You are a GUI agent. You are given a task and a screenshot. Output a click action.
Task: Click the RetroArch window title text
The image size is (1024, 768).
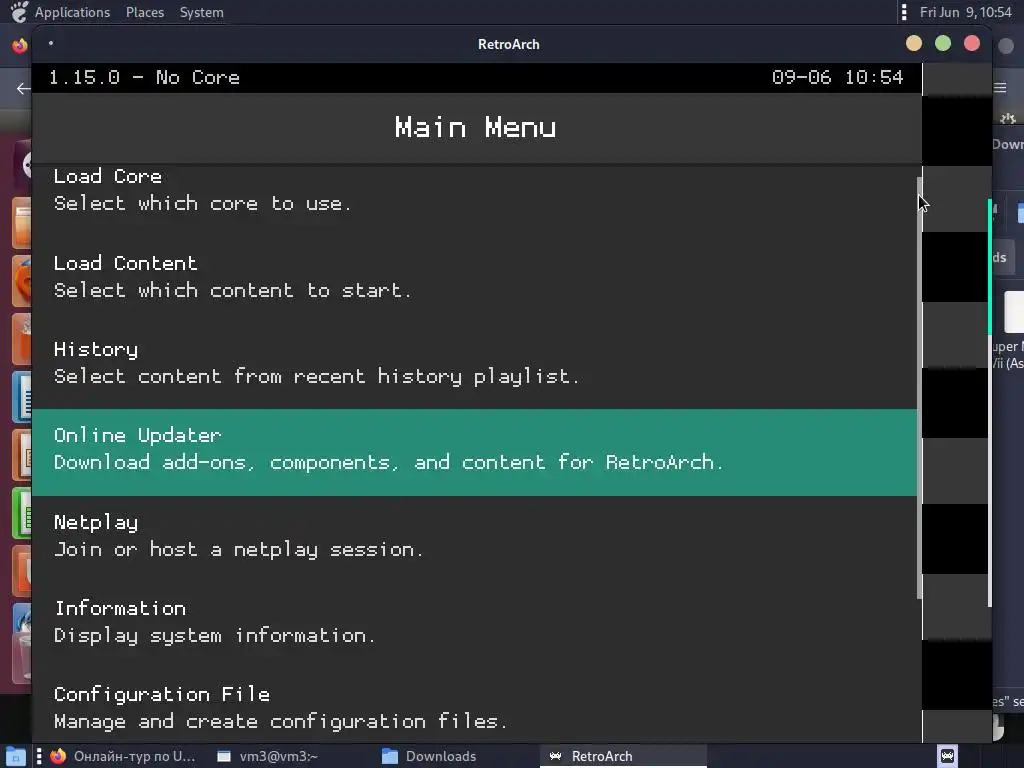(x=509, y=44)
